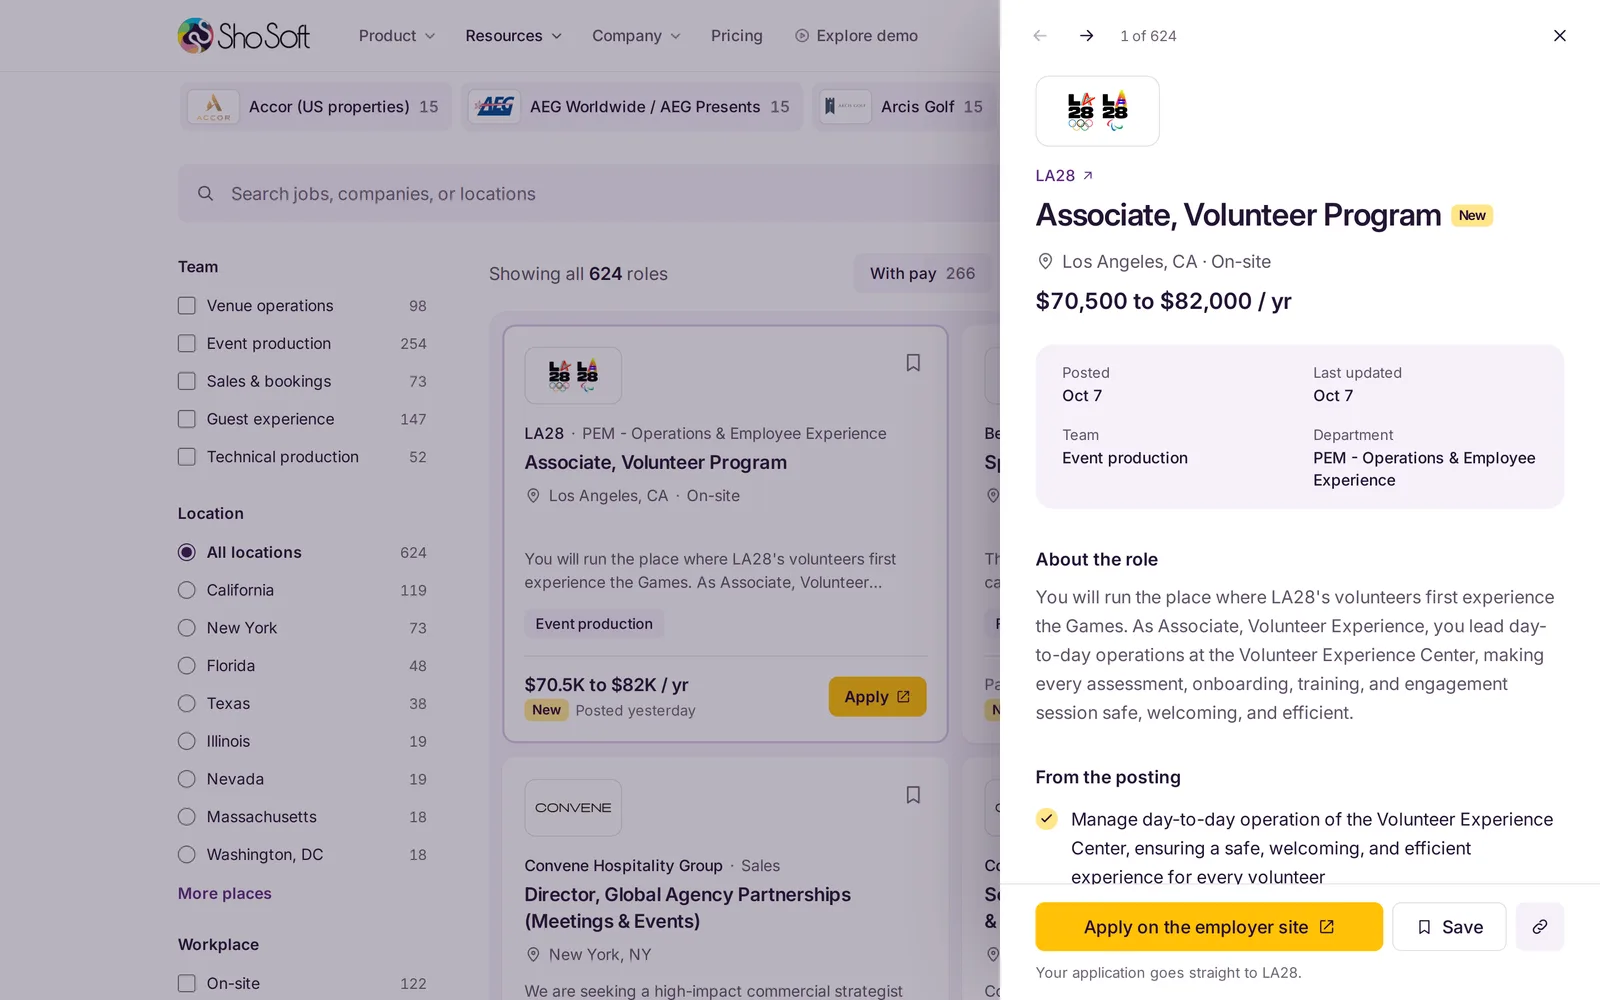Save this job posting
The image size is (1600, 1000).
point(1449,927)
